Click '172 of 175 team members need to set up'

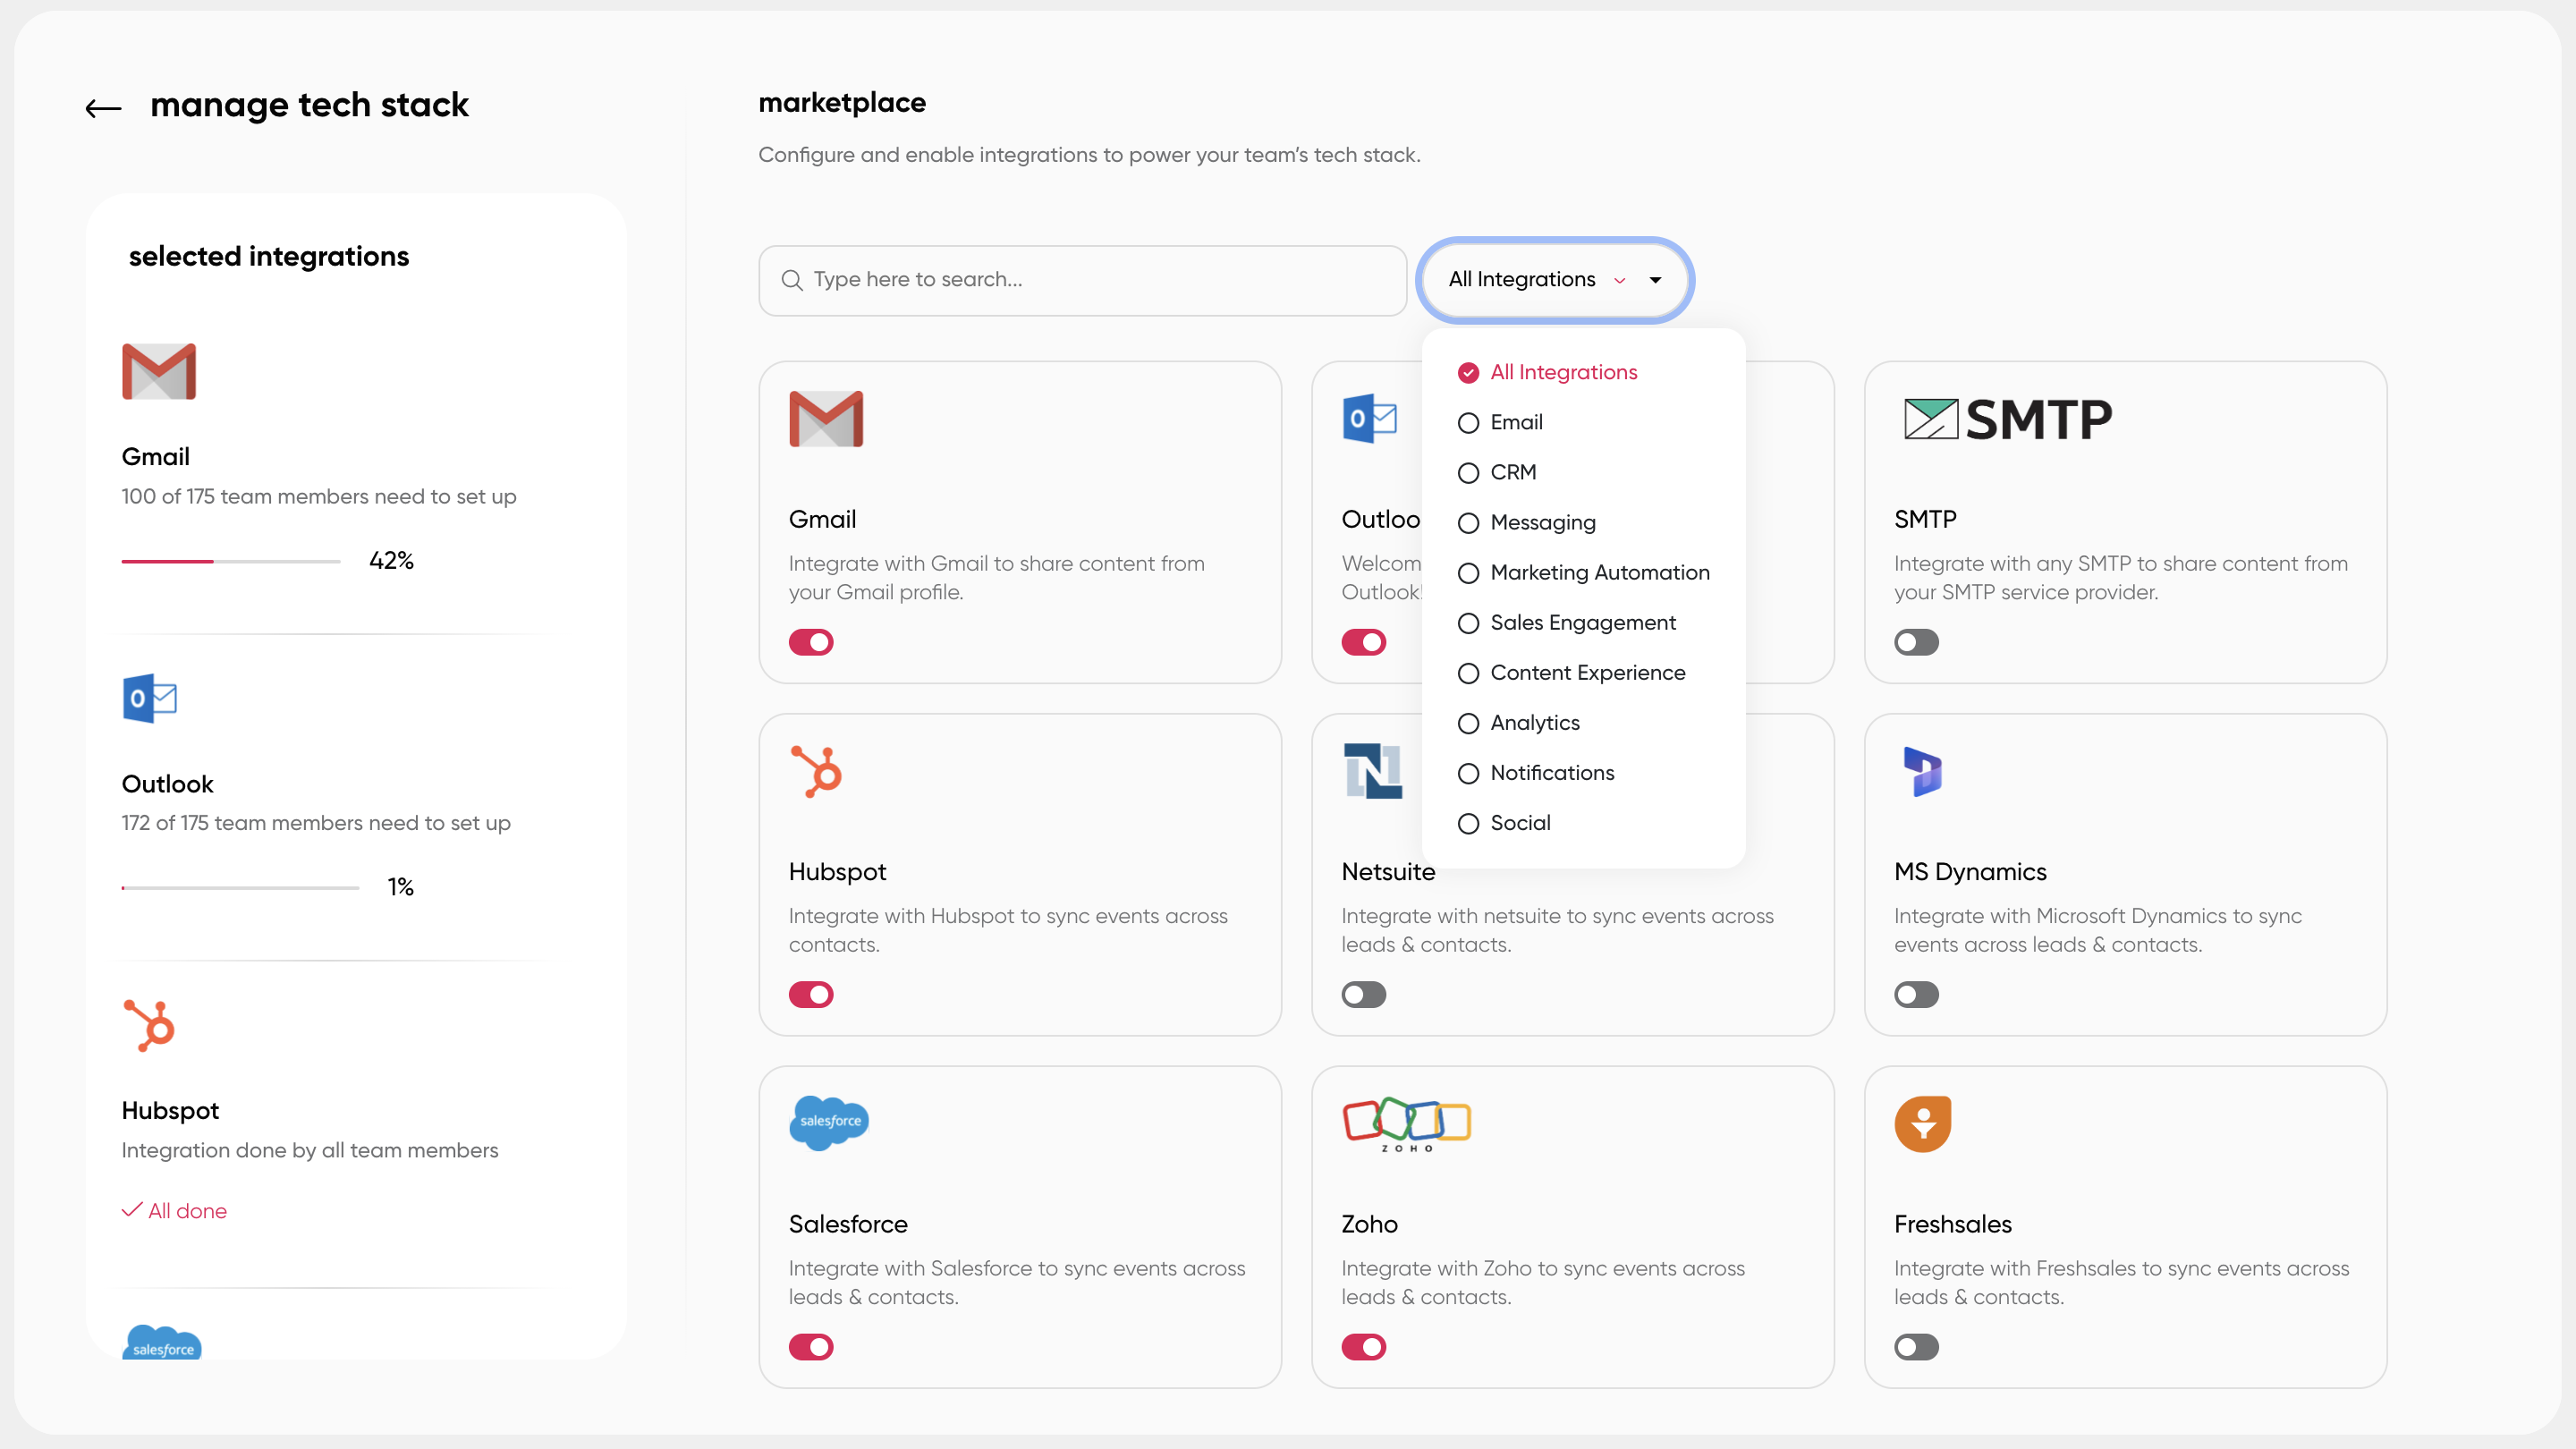[316, 822]
